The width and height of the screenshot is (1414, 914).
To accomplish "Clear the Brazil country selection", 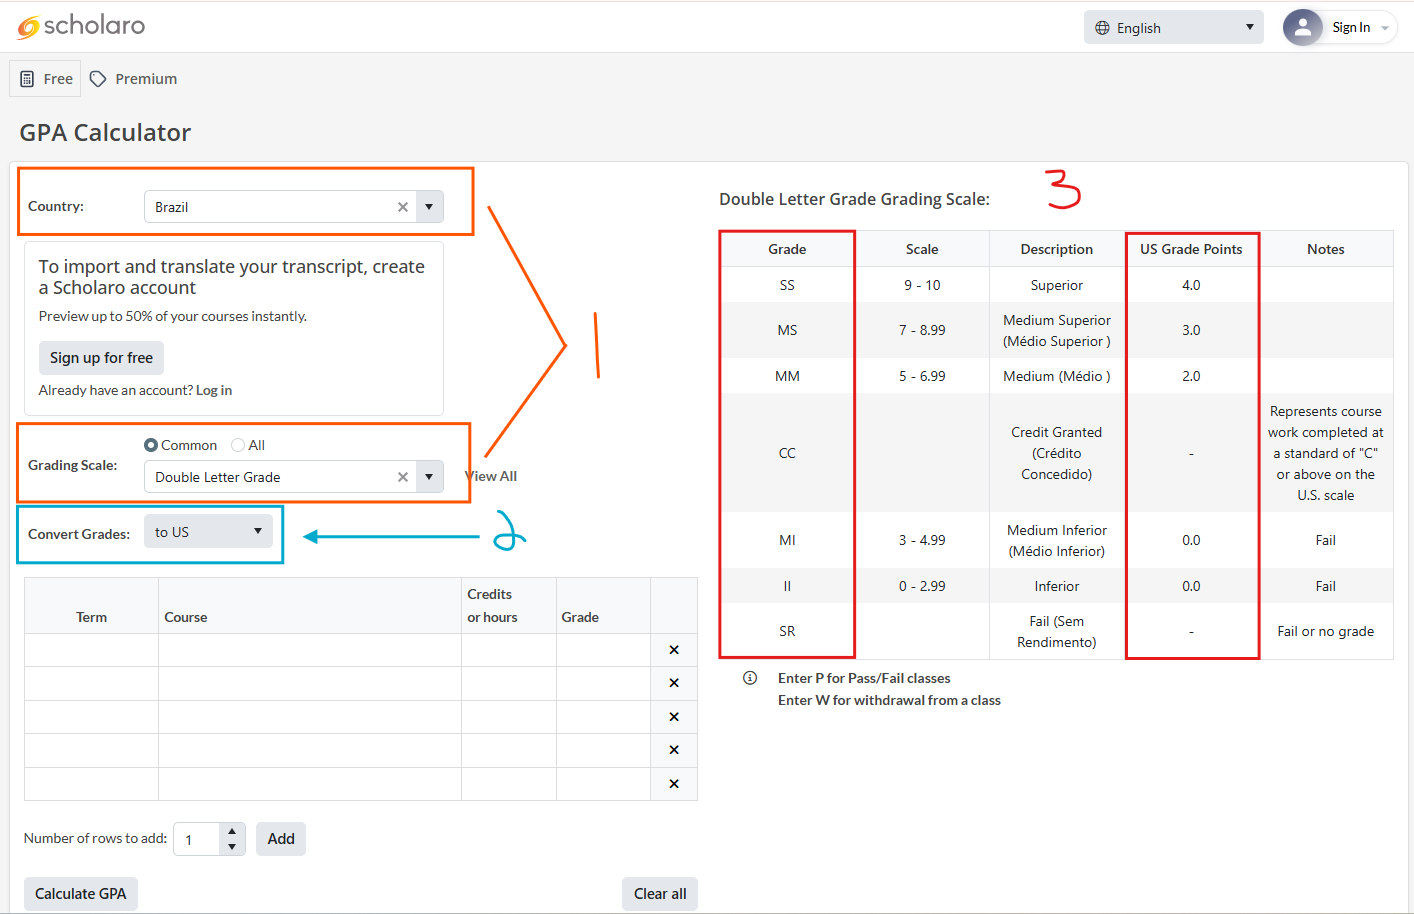I will point(403,207).
